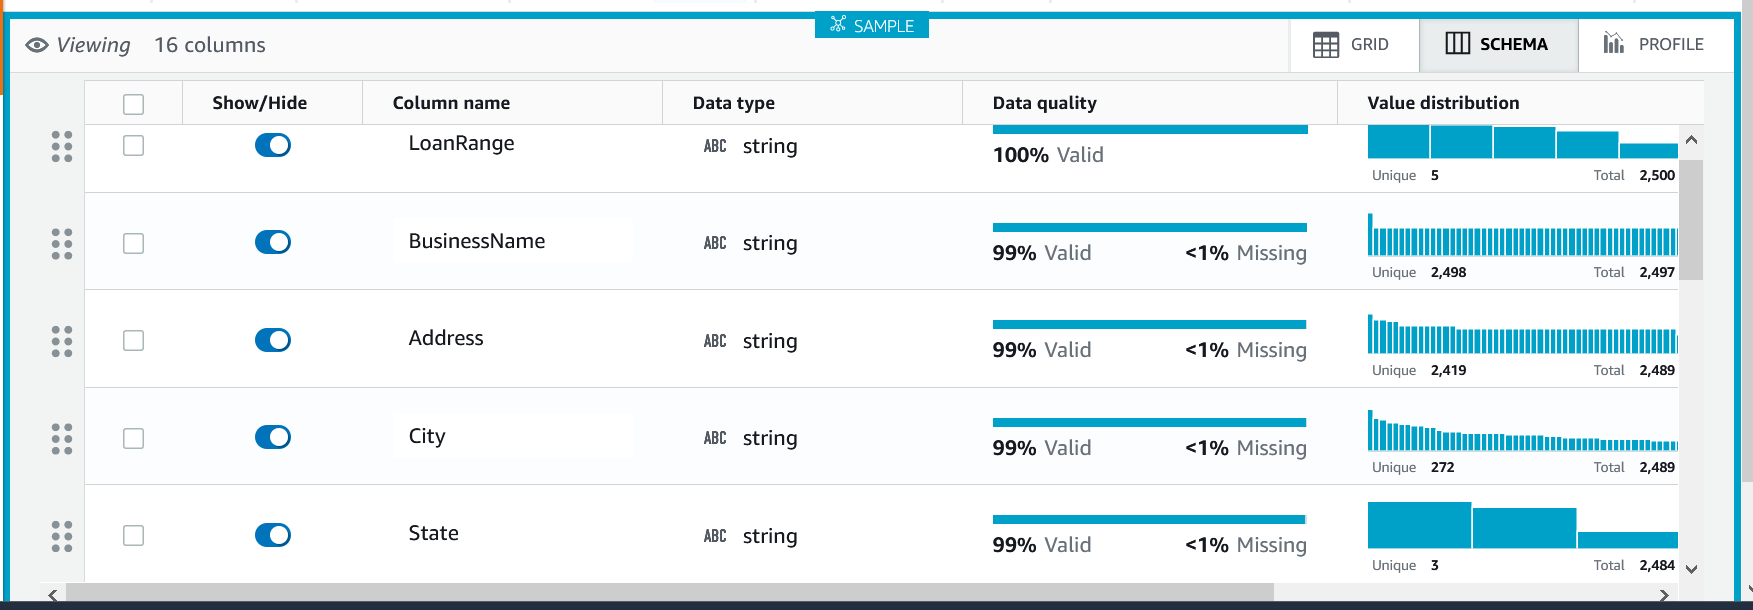The height and width of the screenshot is (610, 1753).
Task: Hide the State column using its toggle
Action: (272, 535)
